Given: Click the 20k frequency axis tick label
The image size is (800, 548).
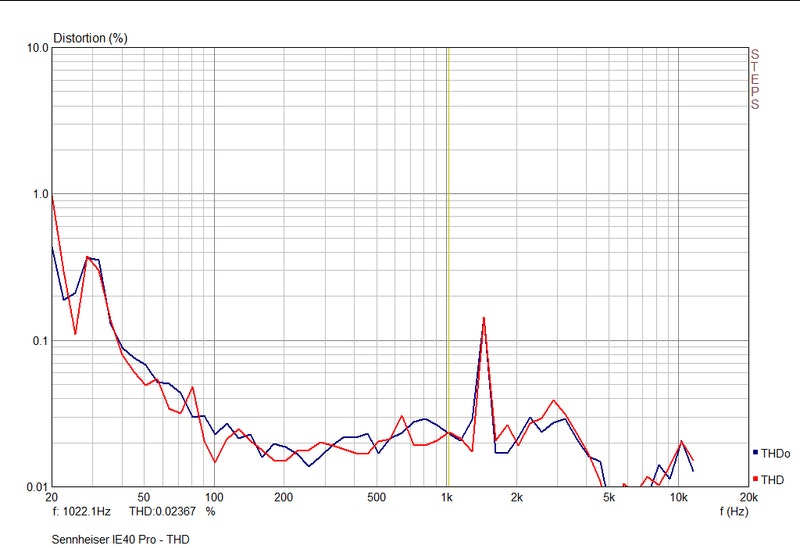Looking at the screenshot, I should [748, 497].
